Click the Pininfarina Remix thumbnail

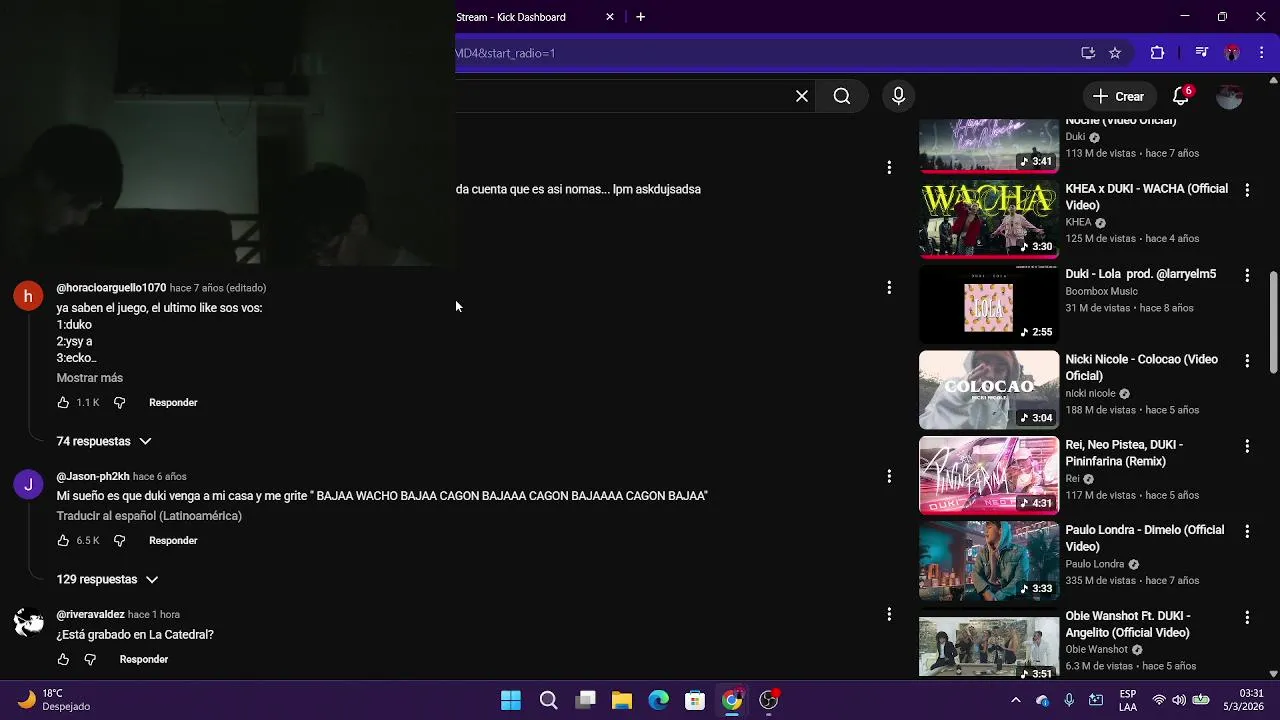989,476
